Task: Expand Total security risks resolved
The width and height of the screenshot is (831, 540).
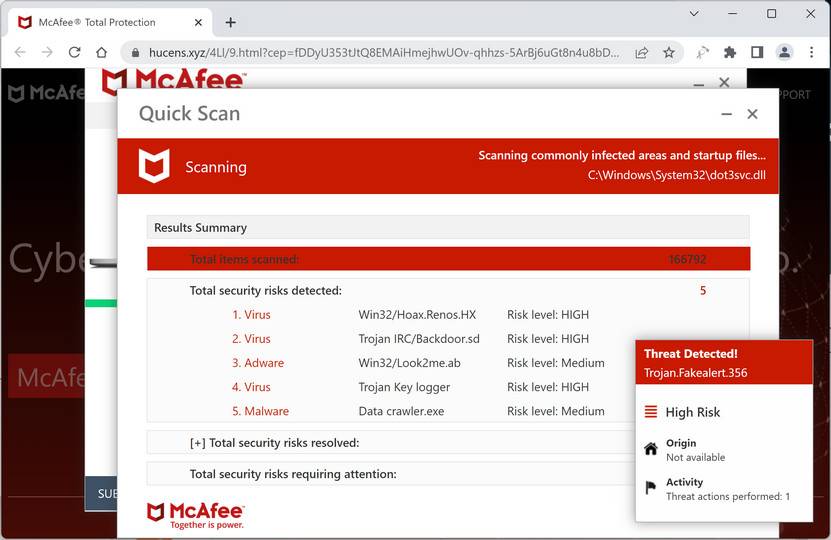Action: tap(275, 442)
